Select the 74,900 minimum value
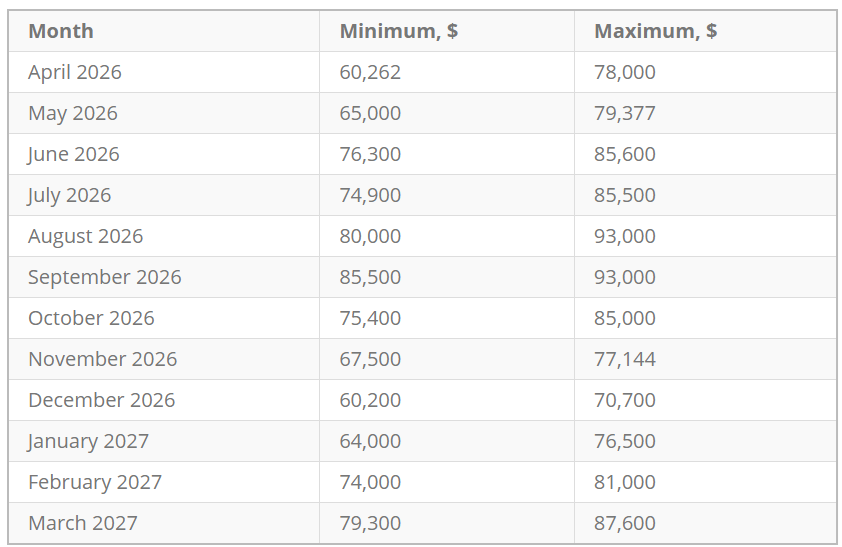This screenshot has width=842, height=547. pyautogui.click(x=370, y=195)
